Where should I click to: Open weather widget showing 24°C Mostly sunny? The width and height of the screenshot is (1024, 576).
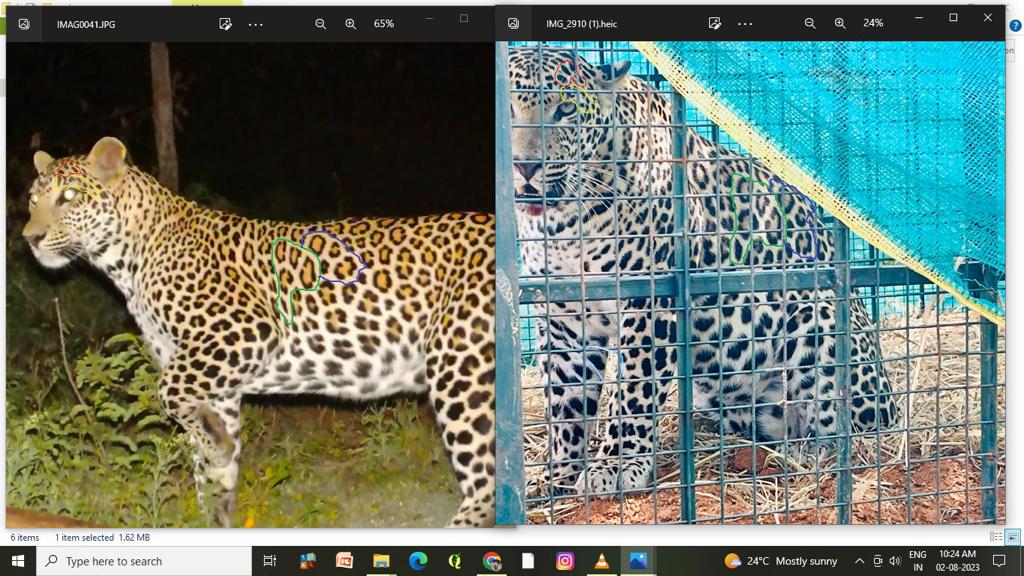(781, 561)
